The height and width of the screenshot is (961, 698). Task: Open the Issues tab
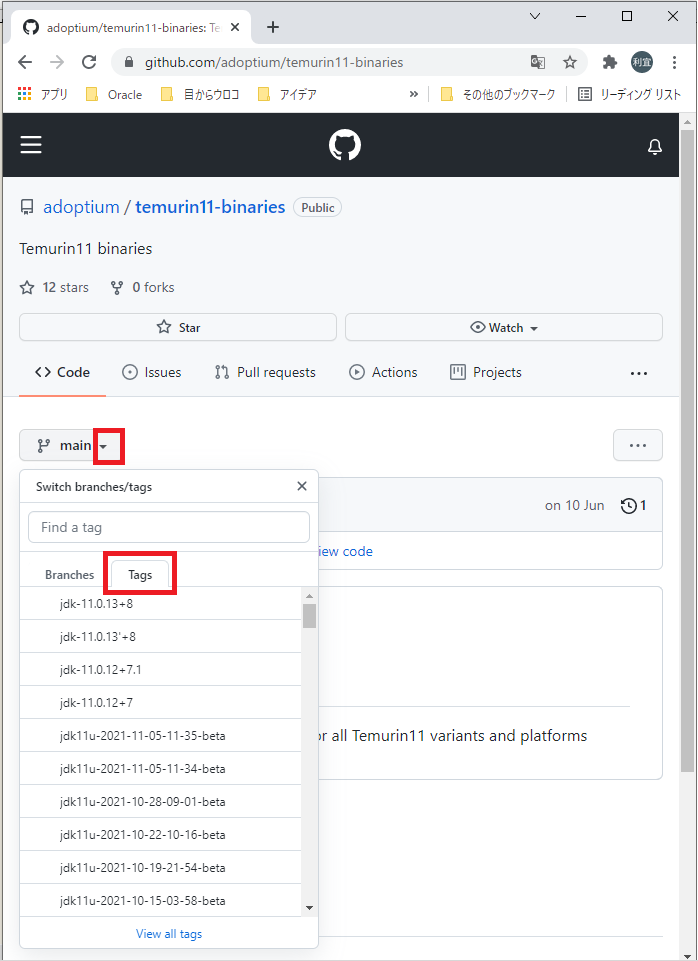coord(152,373)
